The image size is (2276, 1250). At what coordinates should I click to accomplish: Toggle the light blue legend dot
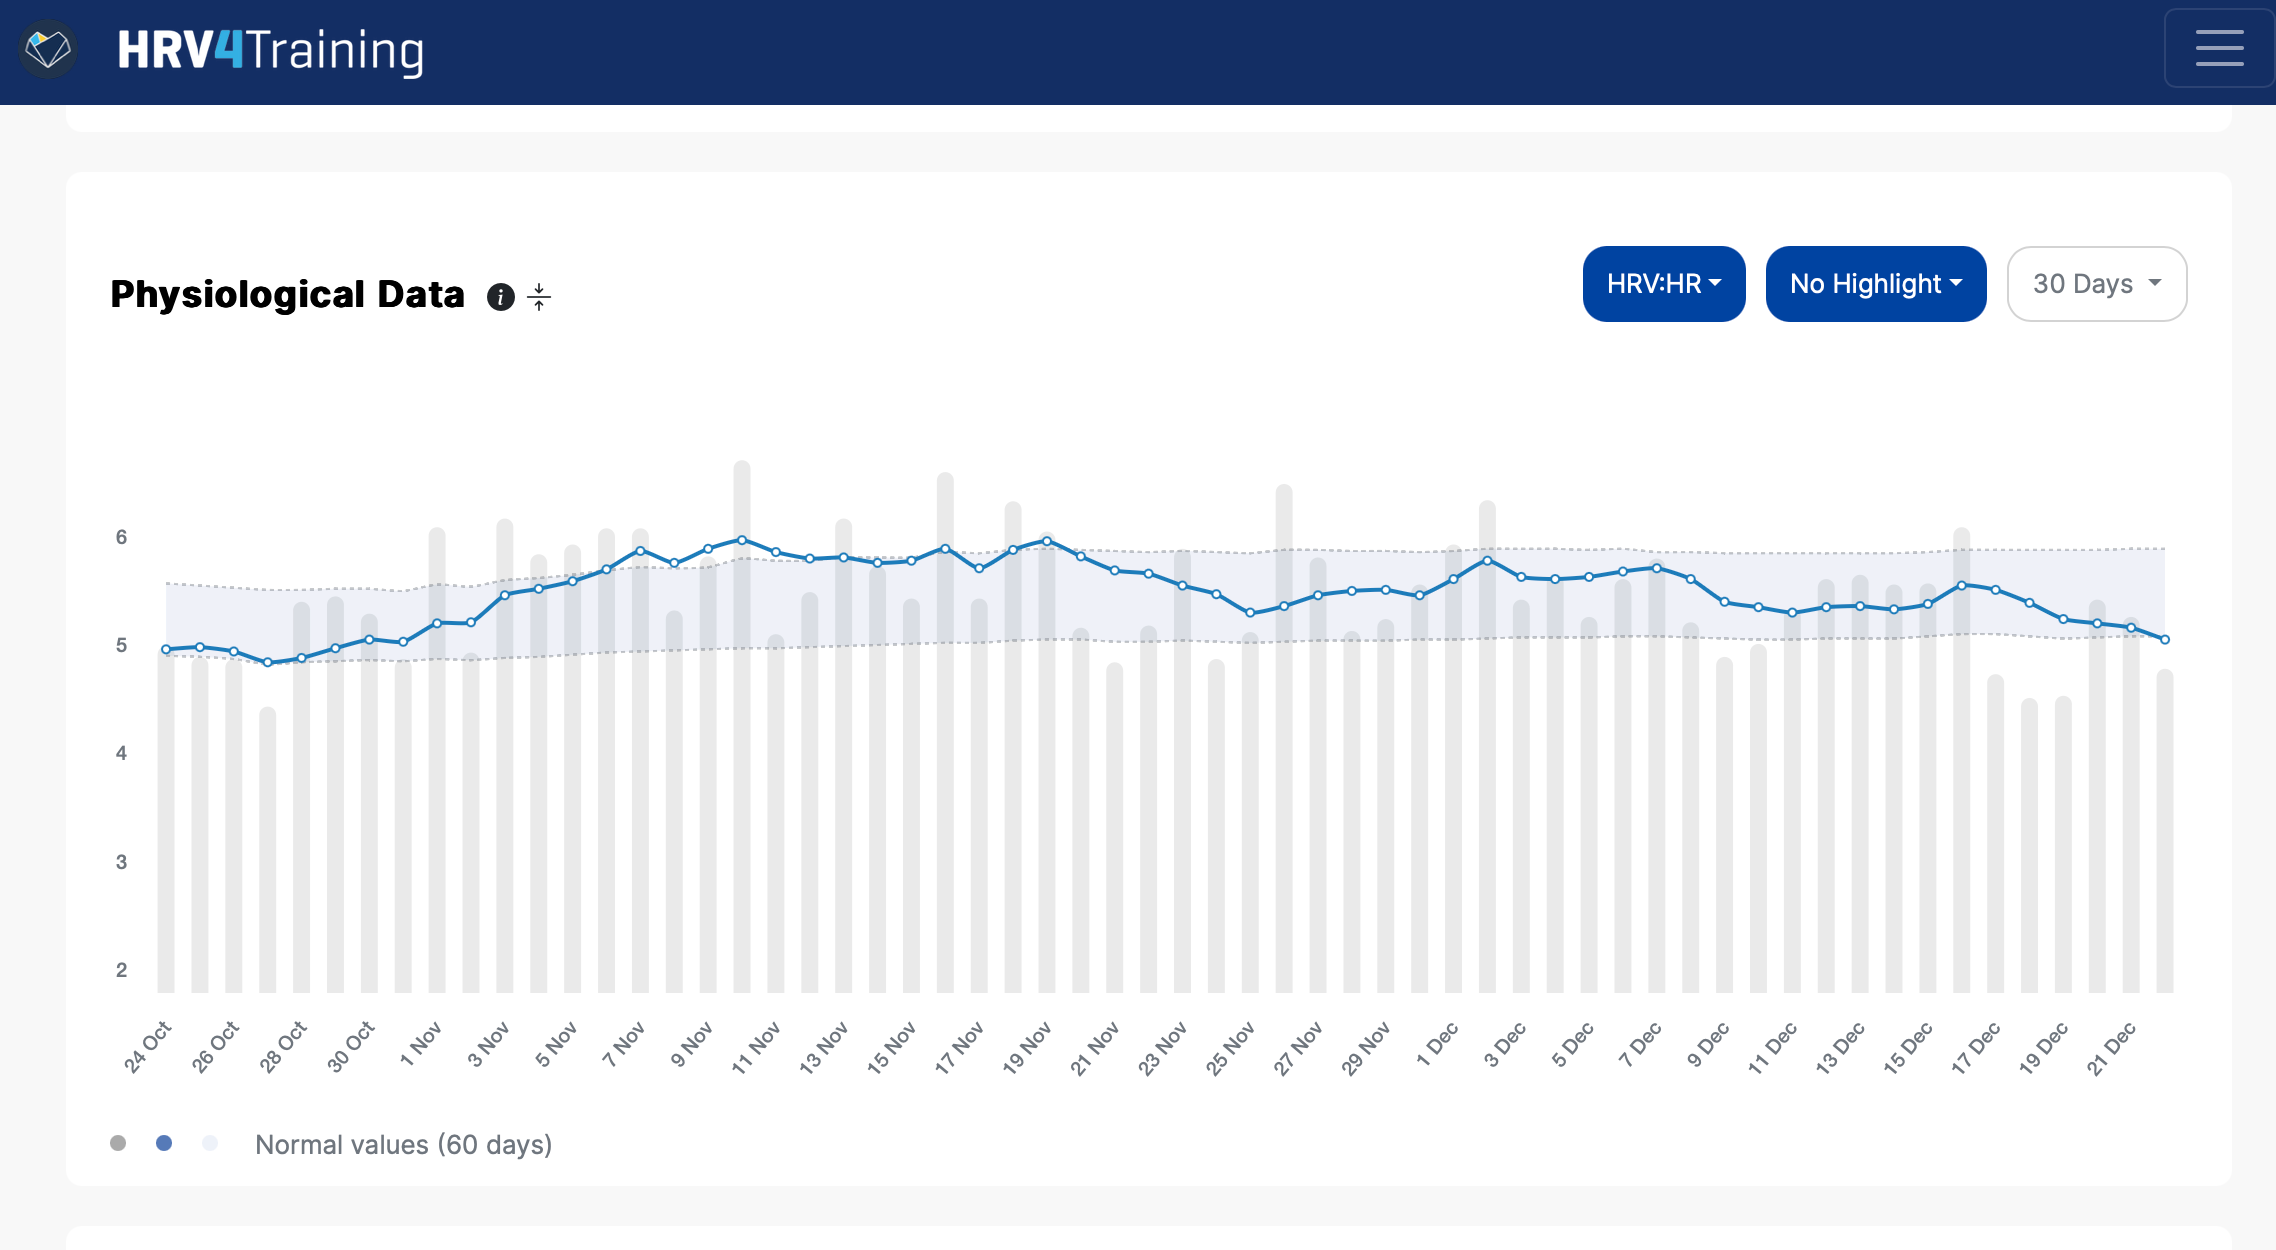point(210,1141)
